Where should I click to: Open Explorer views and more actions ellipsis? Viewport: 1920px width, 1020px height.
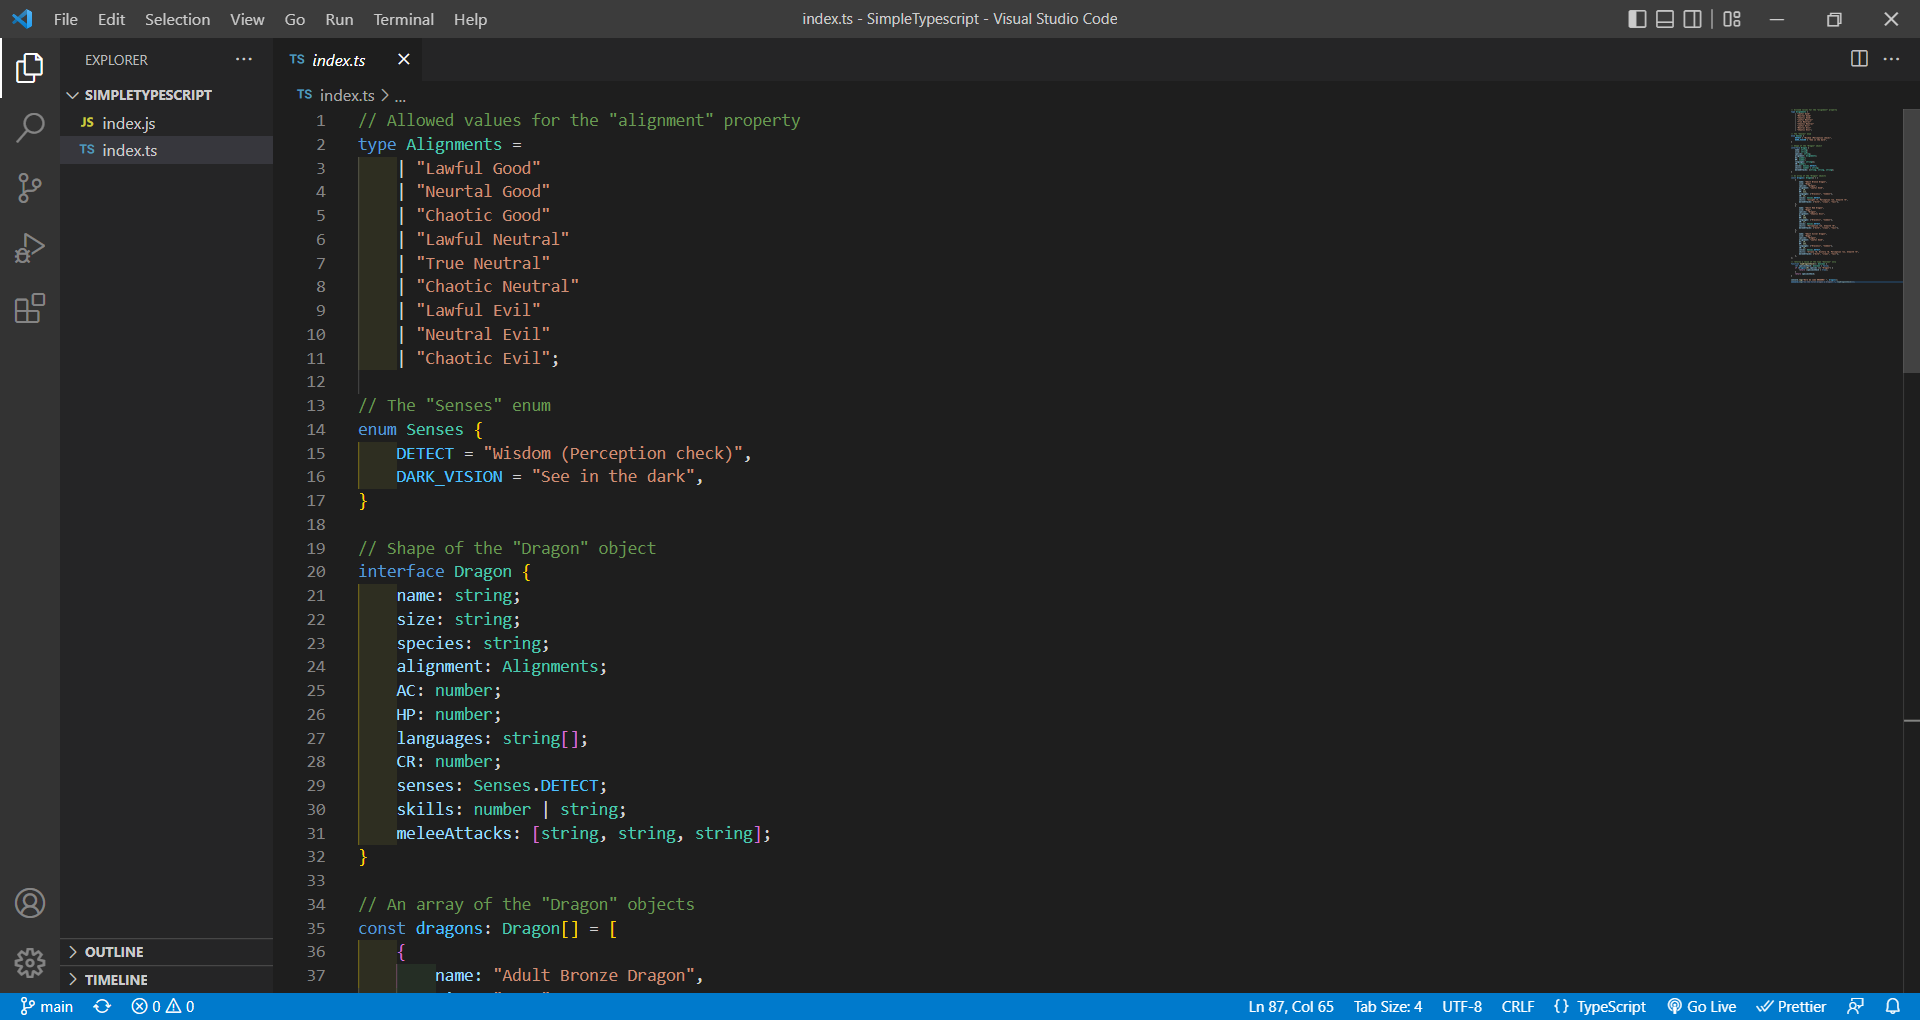[244, 60]
